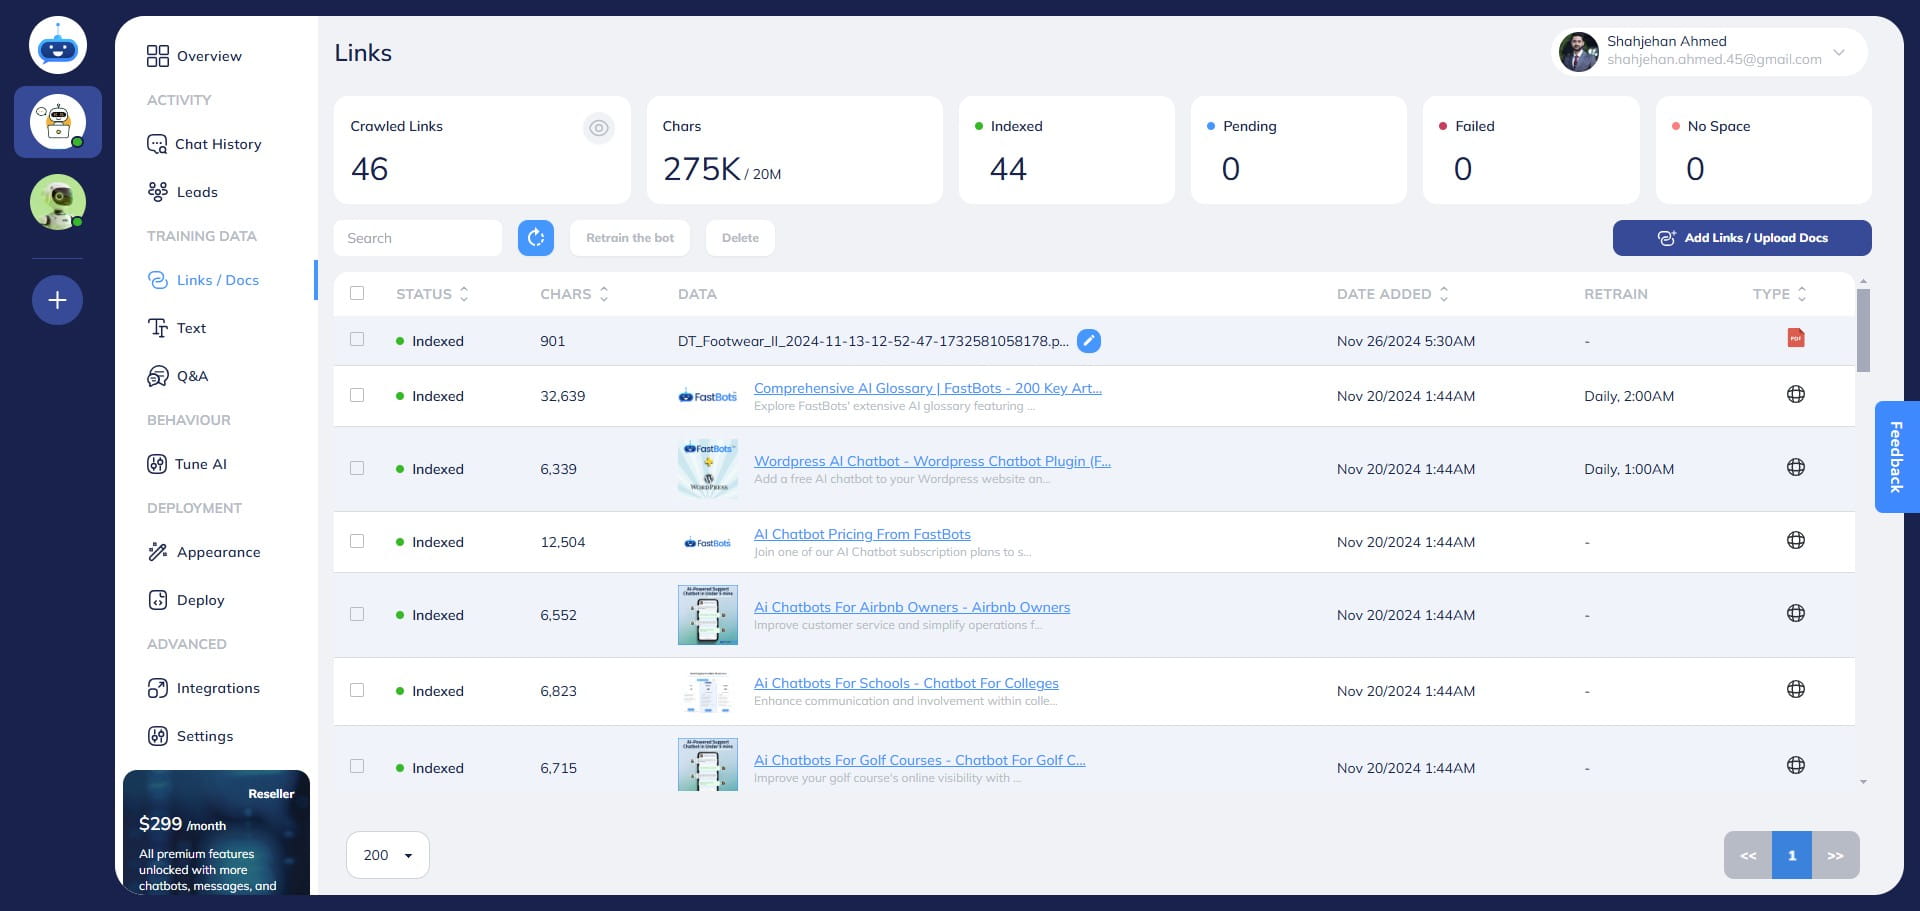
Task: Click the PDF type icon in first row
Action: 1795,338
